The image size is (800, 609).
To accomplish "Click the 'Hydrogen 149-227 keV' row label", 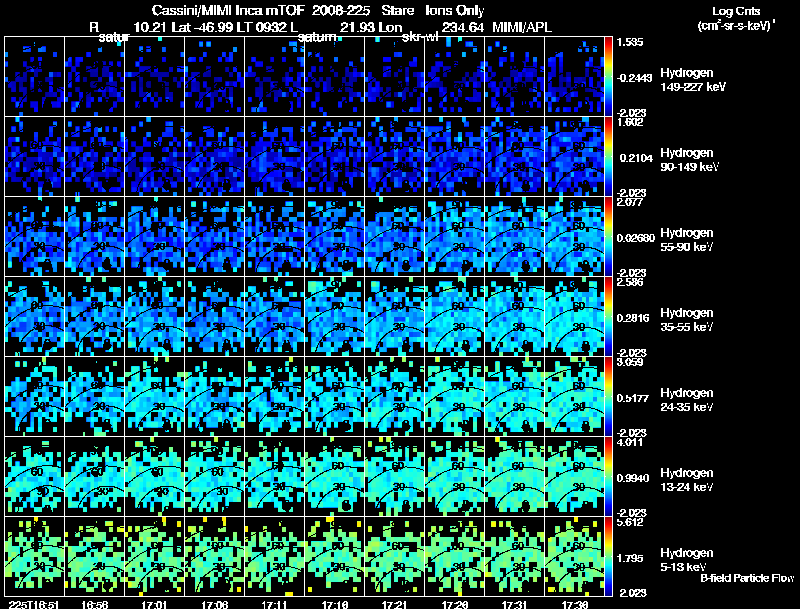I will 693,80.
